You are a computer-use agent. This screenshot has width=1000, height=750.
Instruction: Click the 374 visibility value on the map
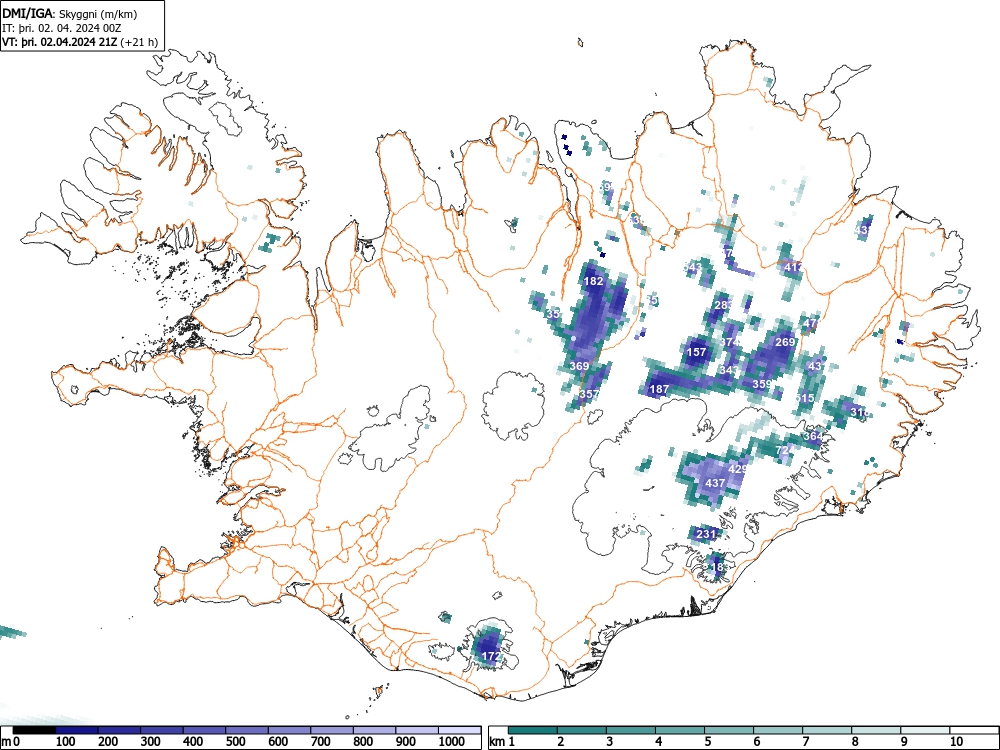pos(729,342)
